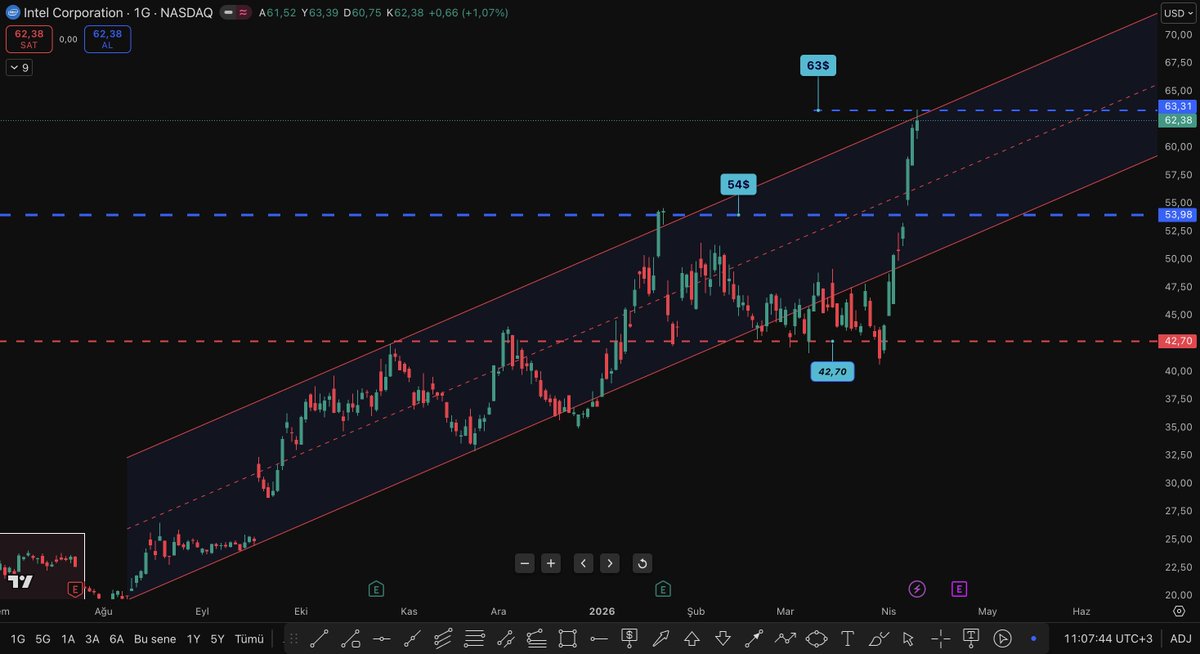Select the 6A time range
The image size is (1200, 654).
pos(117,638)
